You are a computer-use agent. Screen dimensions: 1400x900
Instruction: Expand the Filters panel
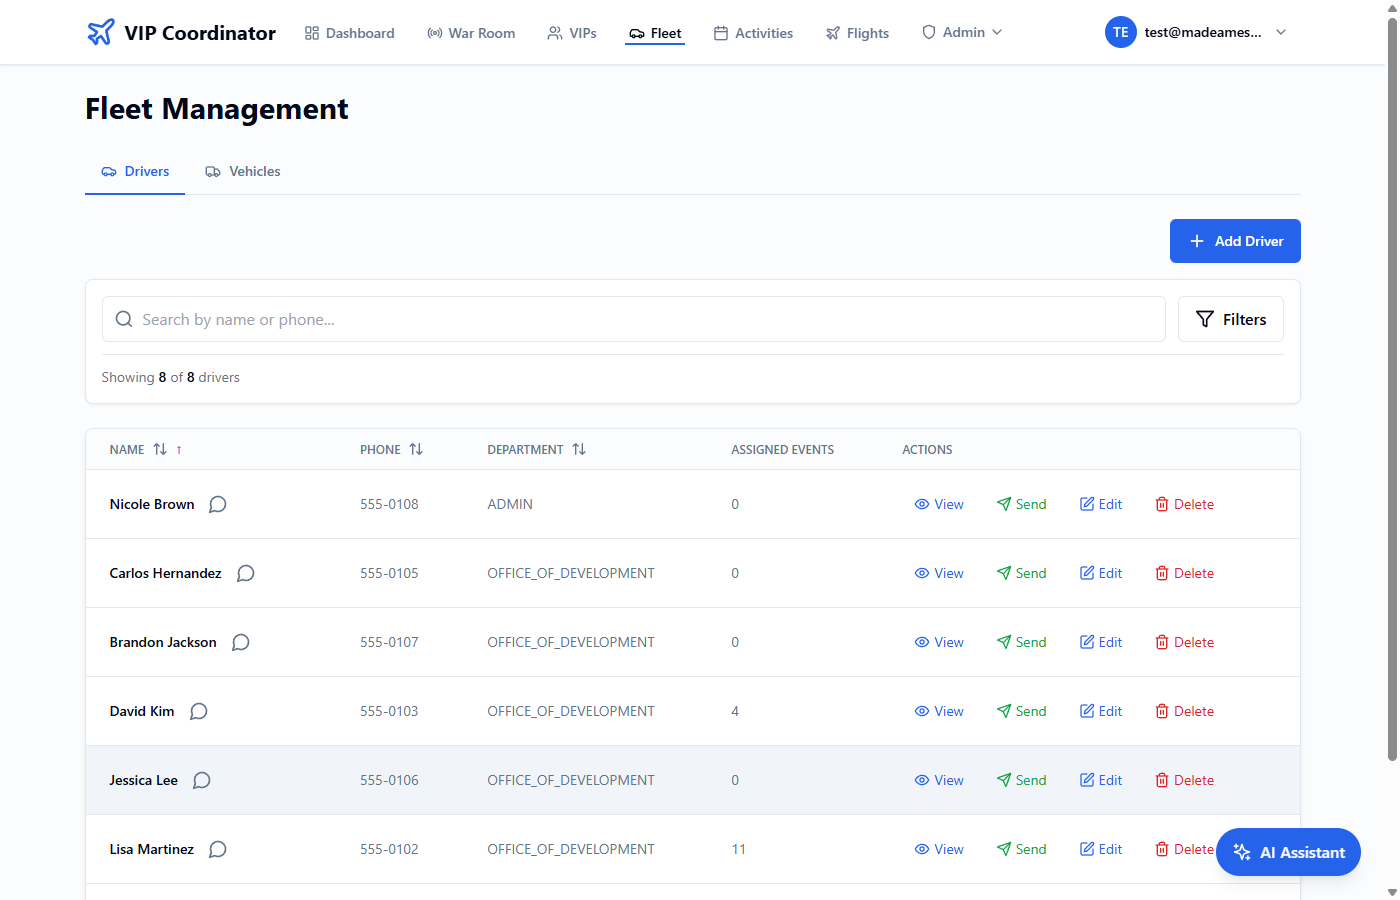pos(1230,319)
